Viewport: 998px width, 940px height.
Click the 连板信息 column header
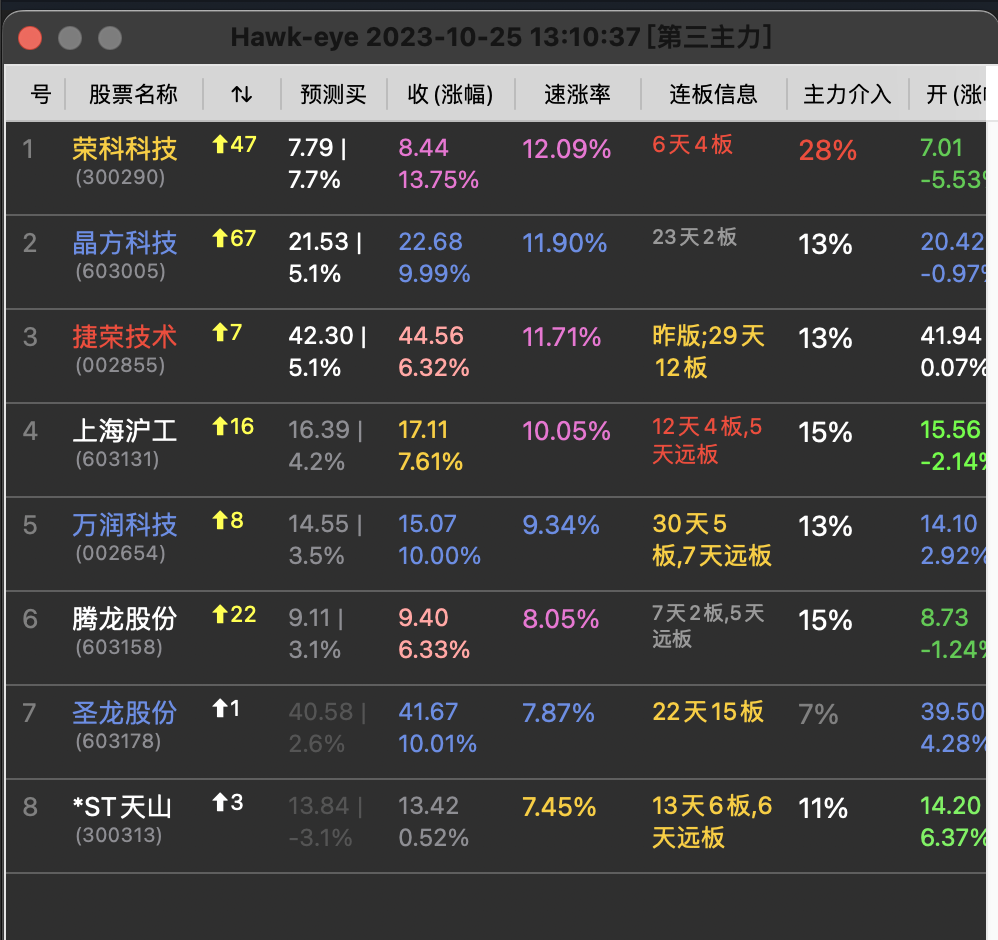(x=713, y=95)
